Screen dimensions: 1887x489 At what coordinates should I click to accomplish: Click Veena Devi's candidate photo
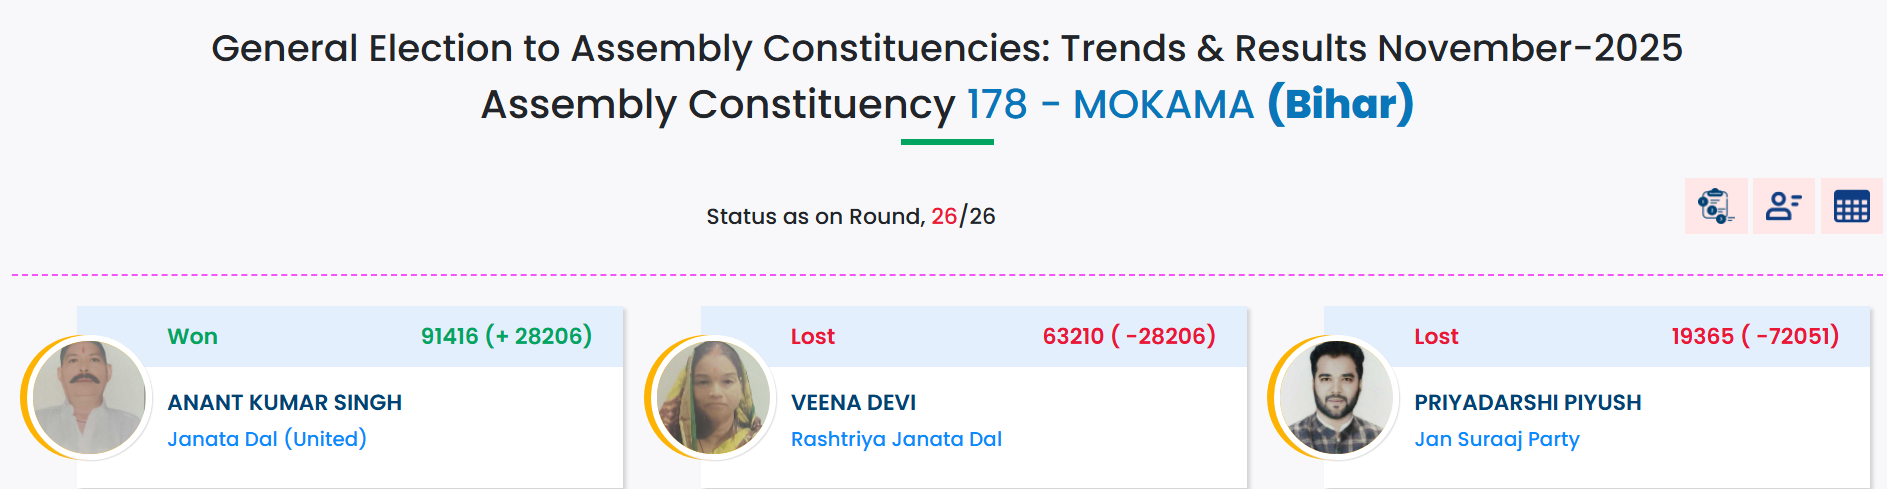tap(712, 397)
